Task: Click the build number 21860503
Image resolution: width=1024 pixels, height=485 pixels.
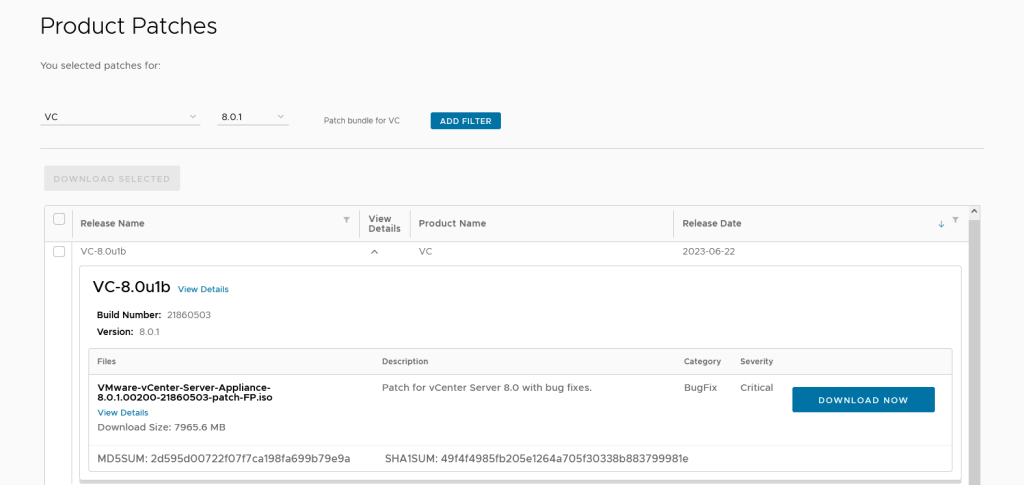Action: [x=189, y=315]
